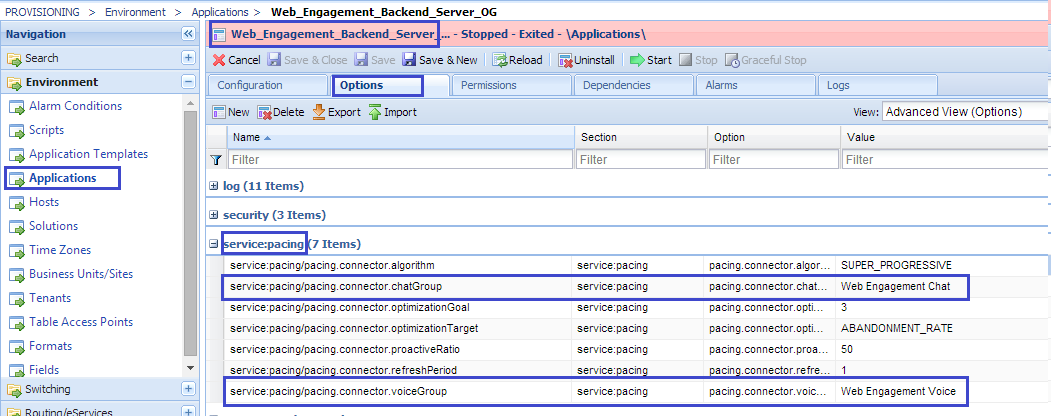
Task: Click Save & New toolbar button
Action: click(439, 60)
